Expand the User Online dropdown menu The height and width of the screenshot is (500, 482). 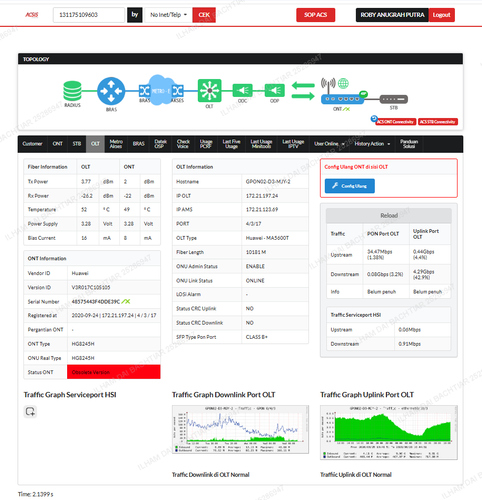click(329, 144)
